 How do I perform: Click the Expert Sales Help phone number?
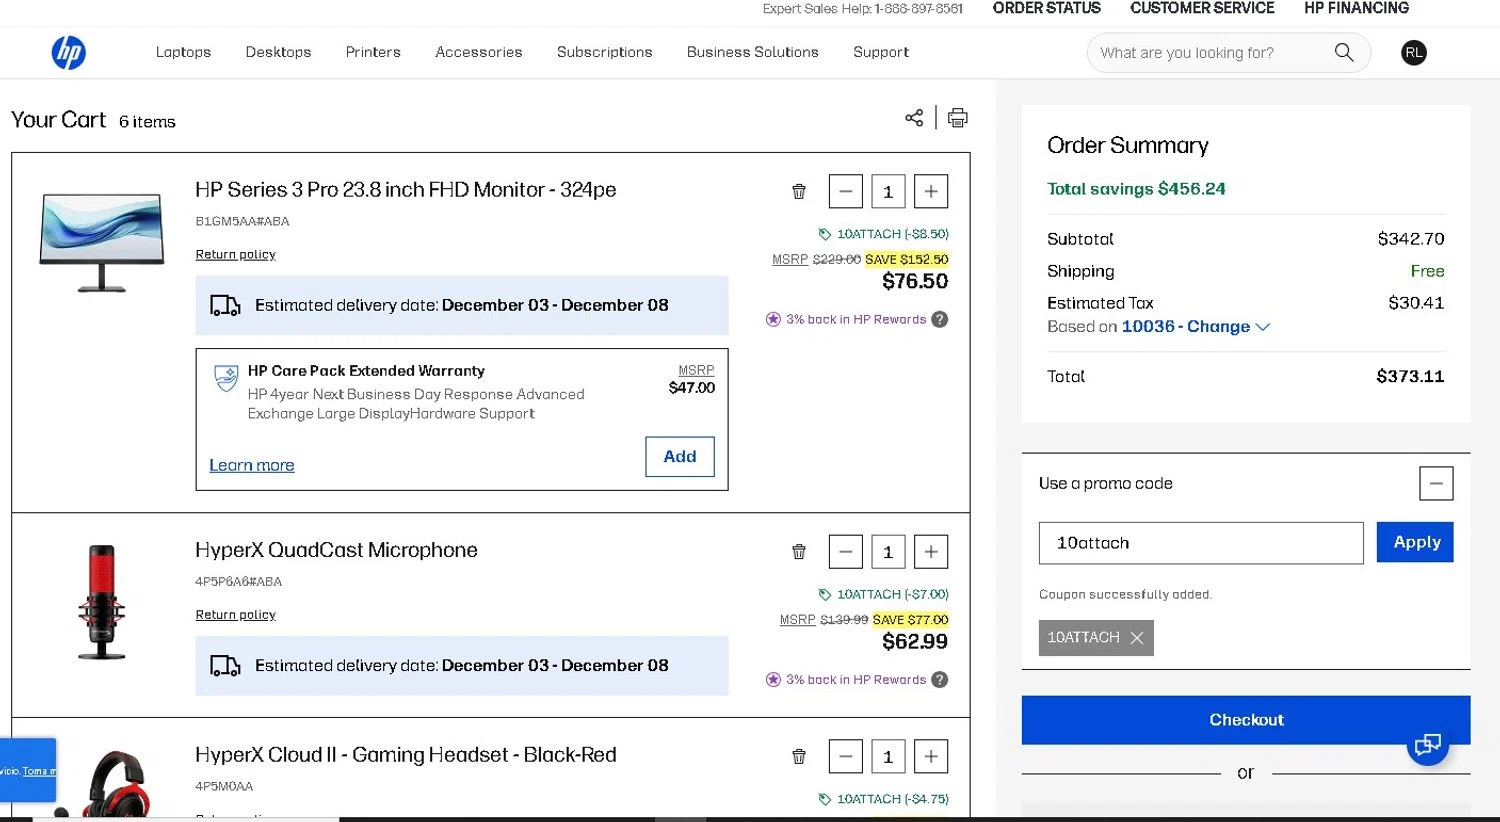(x=919, y=9)
